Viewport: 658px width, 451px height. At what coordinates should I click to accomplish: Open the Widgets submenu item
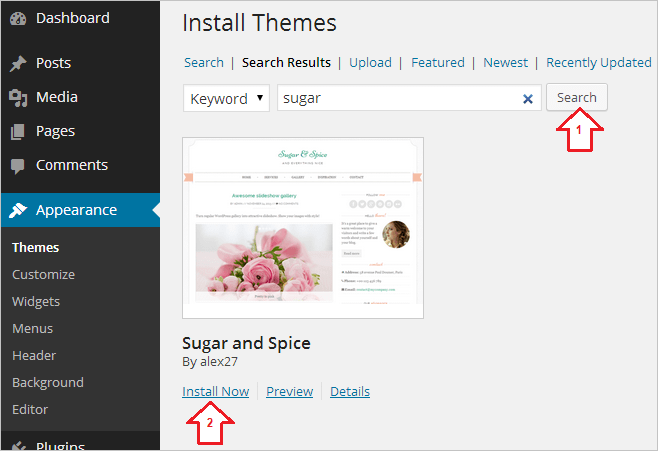click(36, 301)
